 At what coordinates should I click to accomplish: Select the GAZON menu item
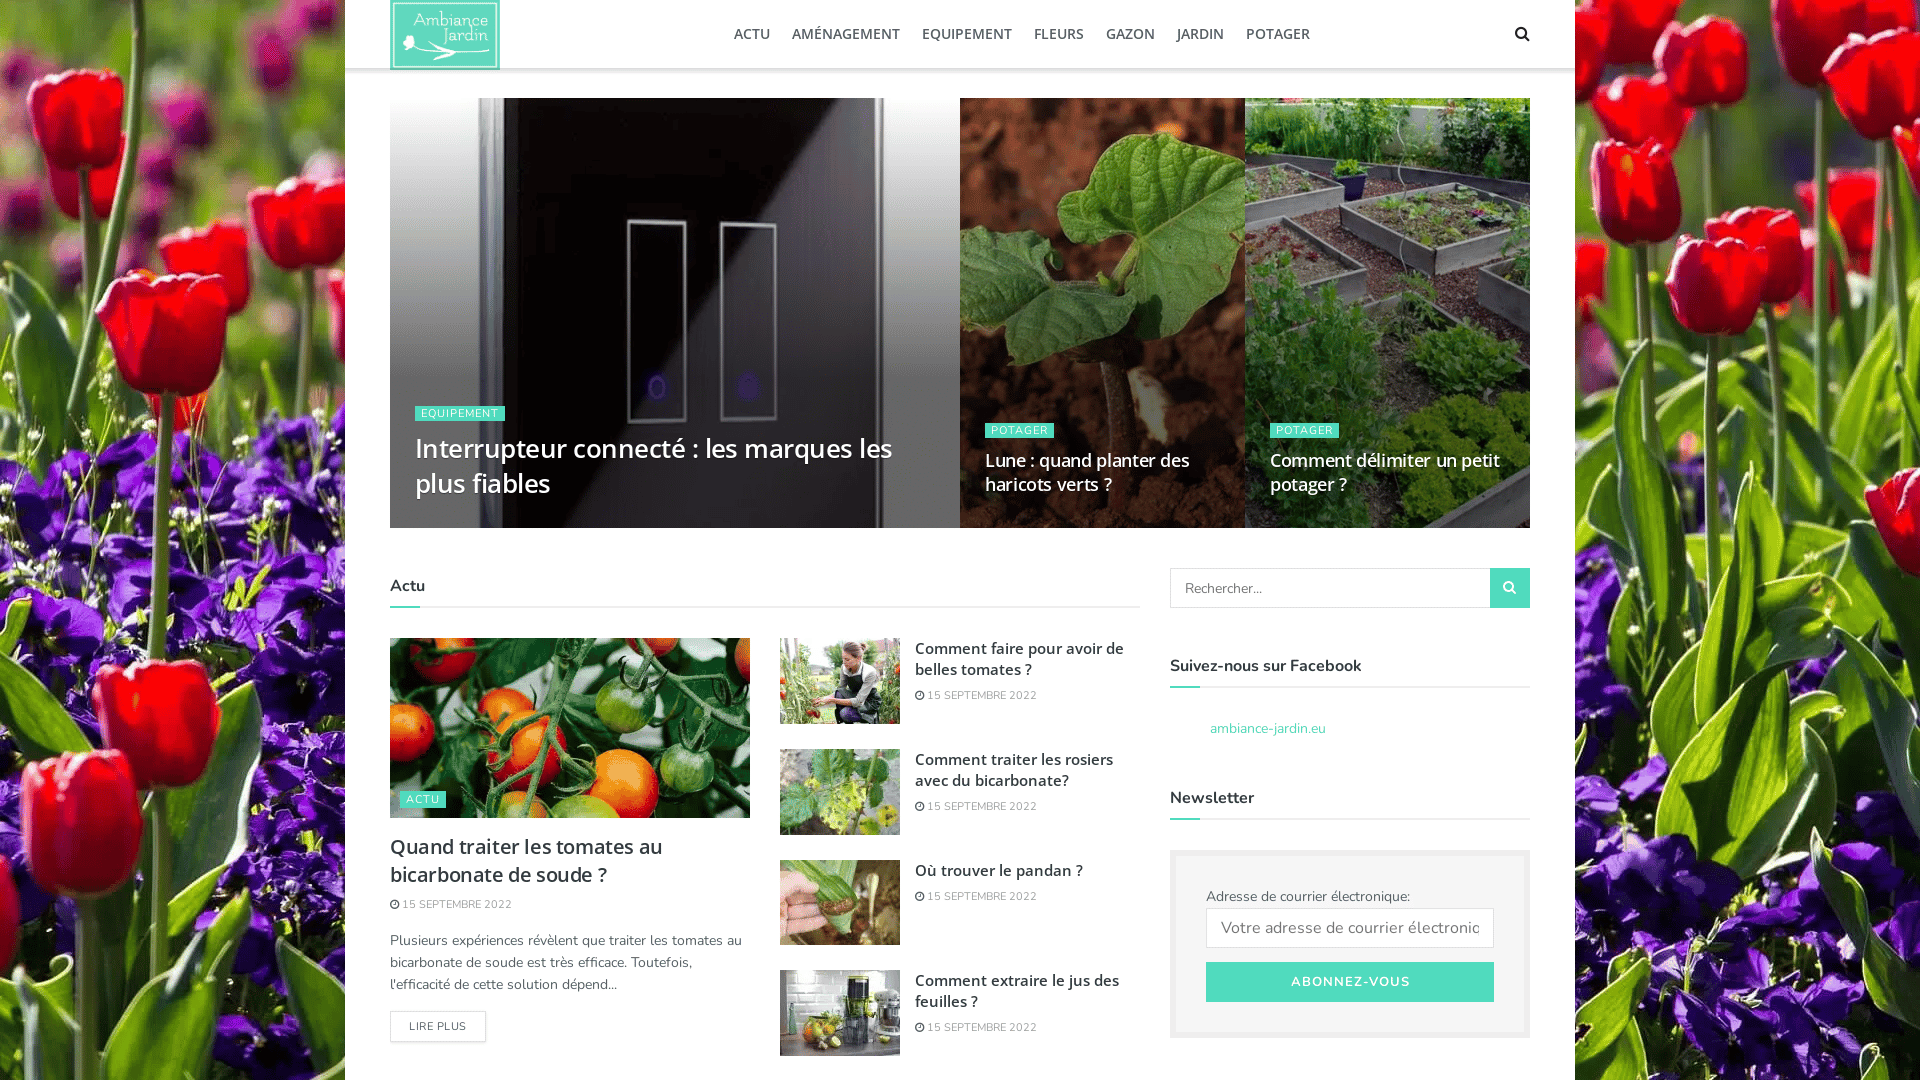[1130, 34]
